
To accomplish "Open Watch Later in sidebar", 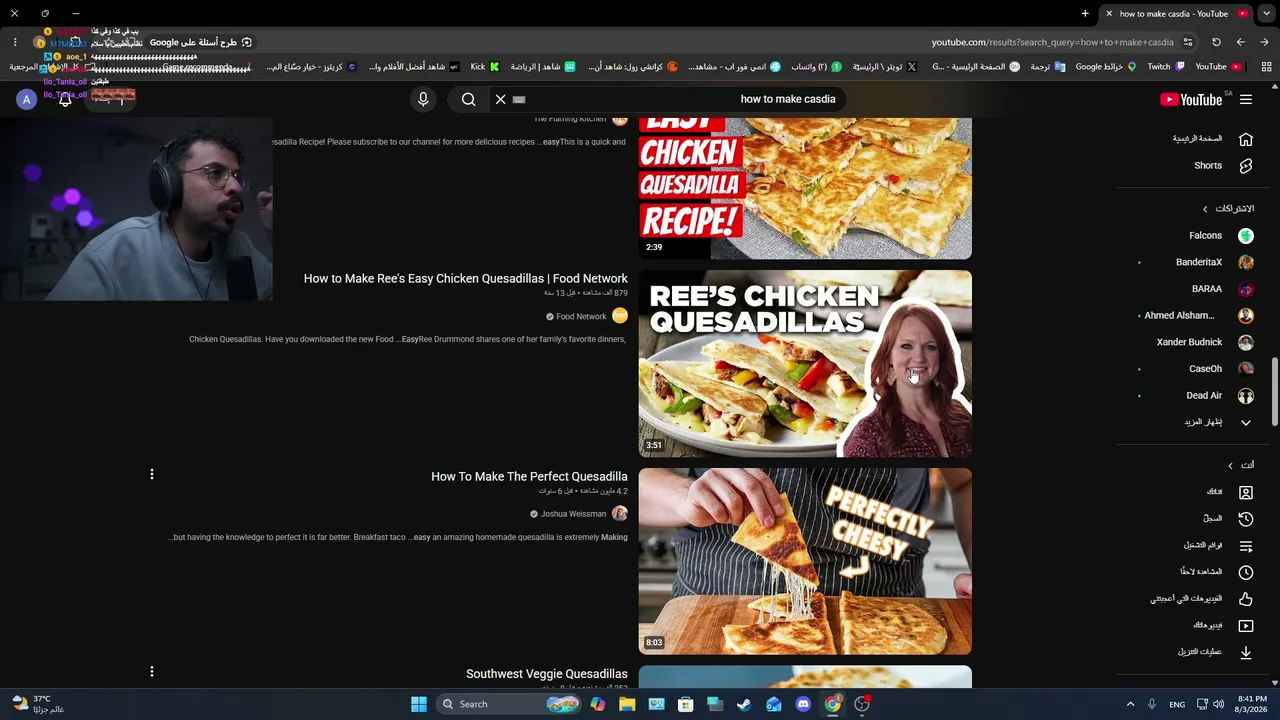I will coord(1246,572).
